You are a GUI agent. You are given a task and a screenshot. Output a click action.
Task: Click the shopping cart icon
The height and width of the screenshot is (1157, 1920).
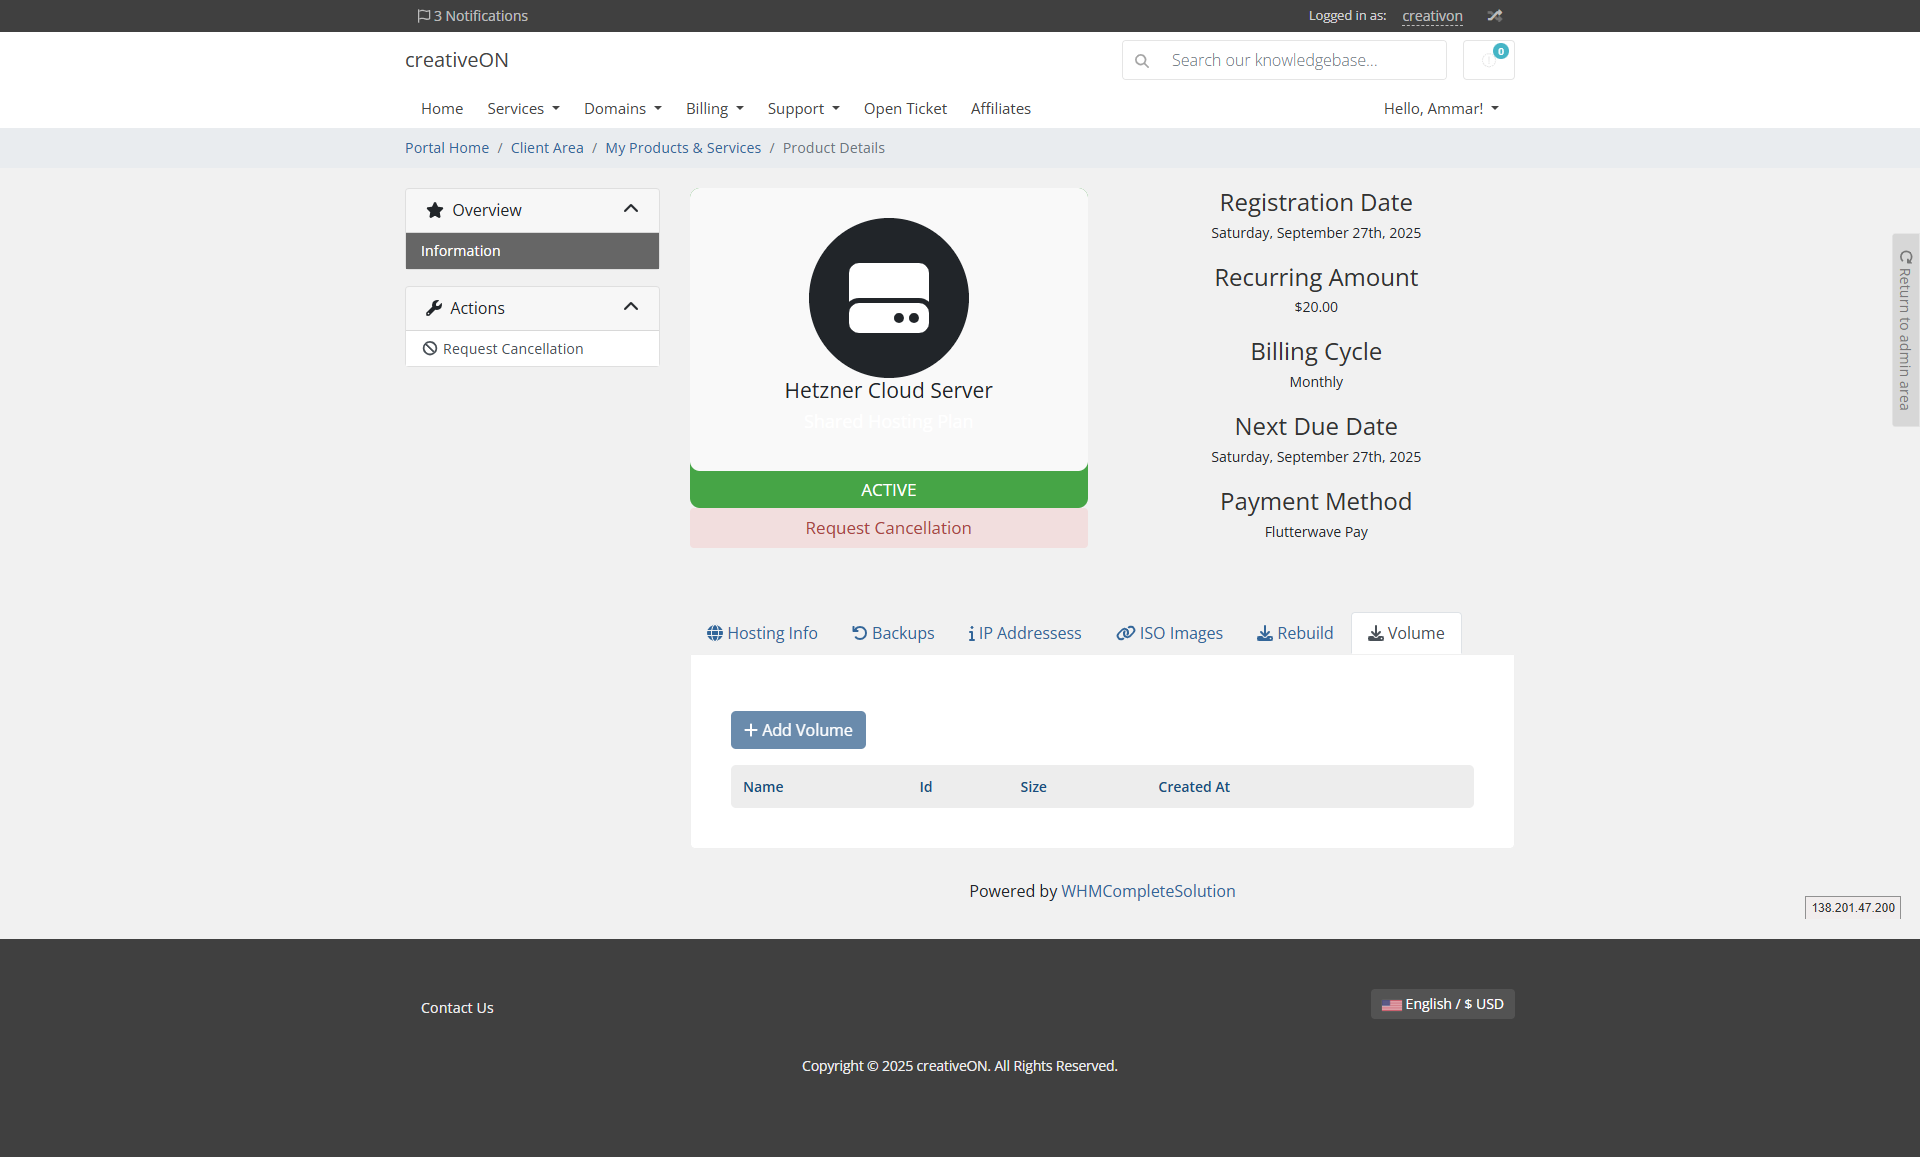[x=1488, y=60]
